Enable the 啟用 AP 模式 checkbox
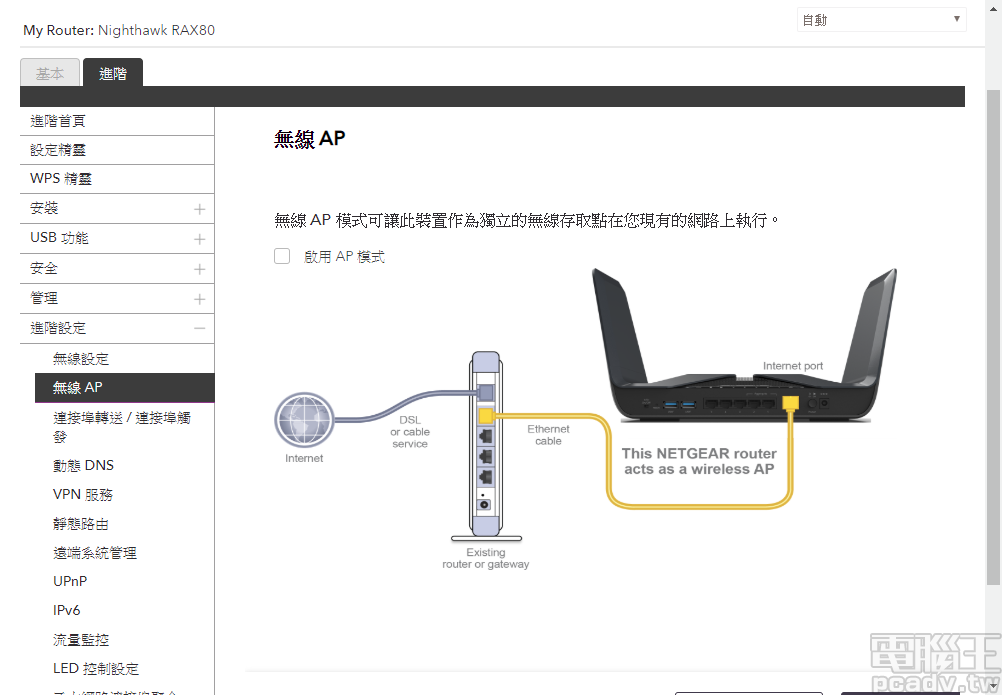The image size is (1002, 695). (x=282, y=255)
